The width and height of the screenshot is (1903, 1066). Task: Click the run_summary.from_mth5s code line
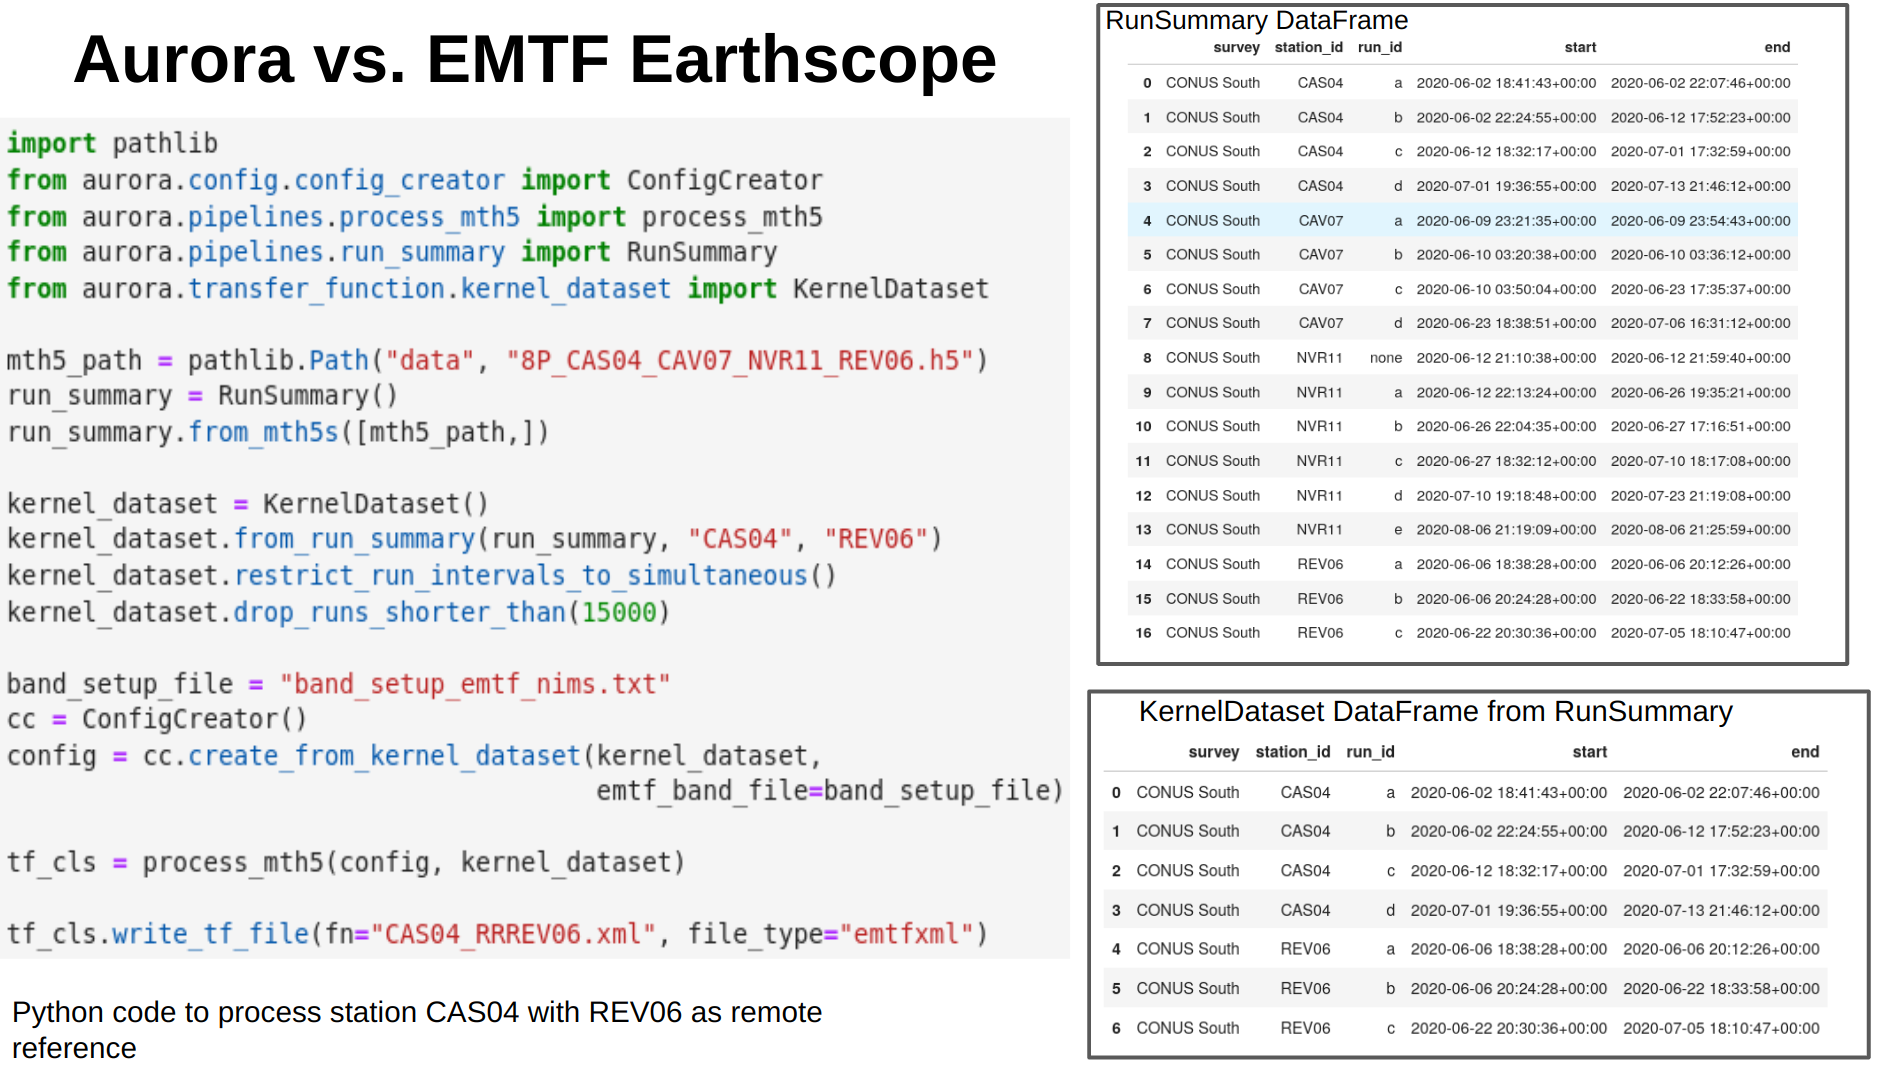(x=278, y=433)
